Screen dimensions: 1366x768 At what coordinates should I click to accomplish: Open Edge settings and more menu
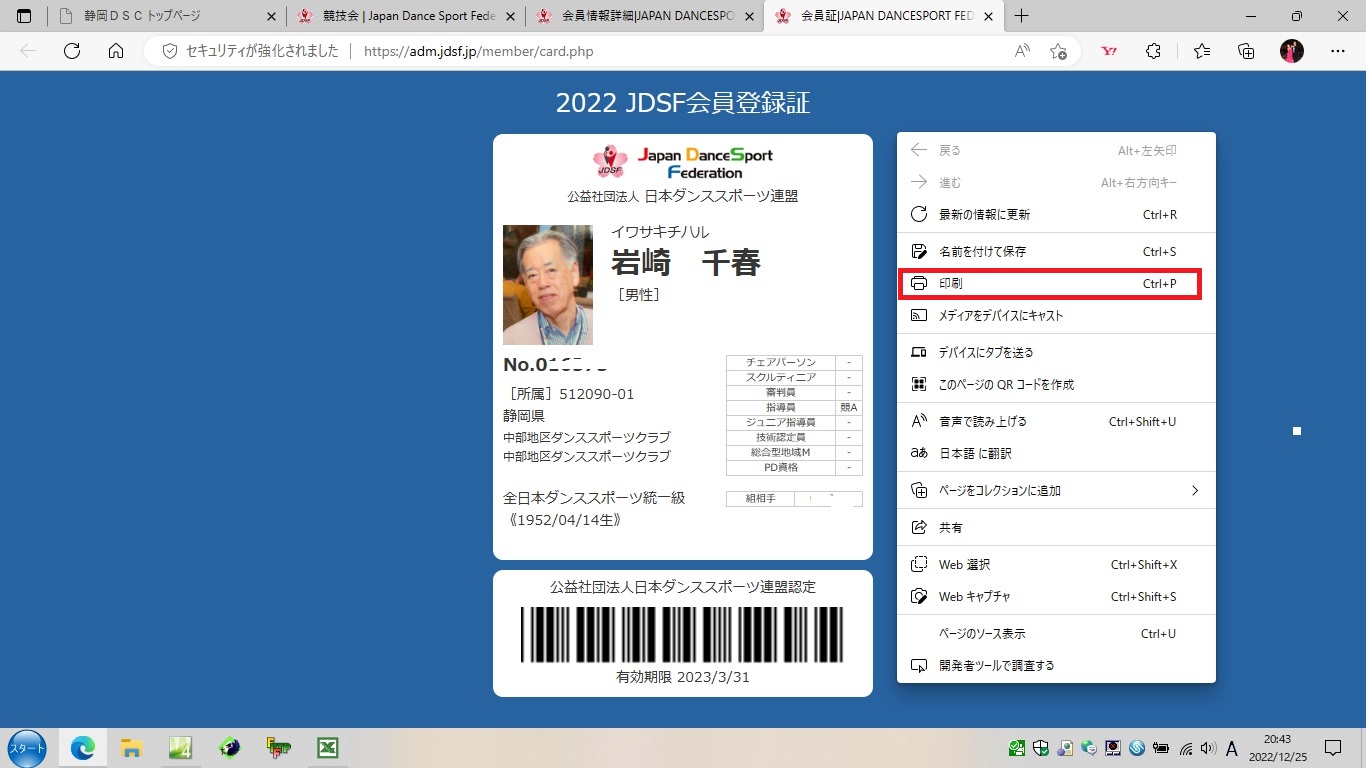coord(1338,51)
